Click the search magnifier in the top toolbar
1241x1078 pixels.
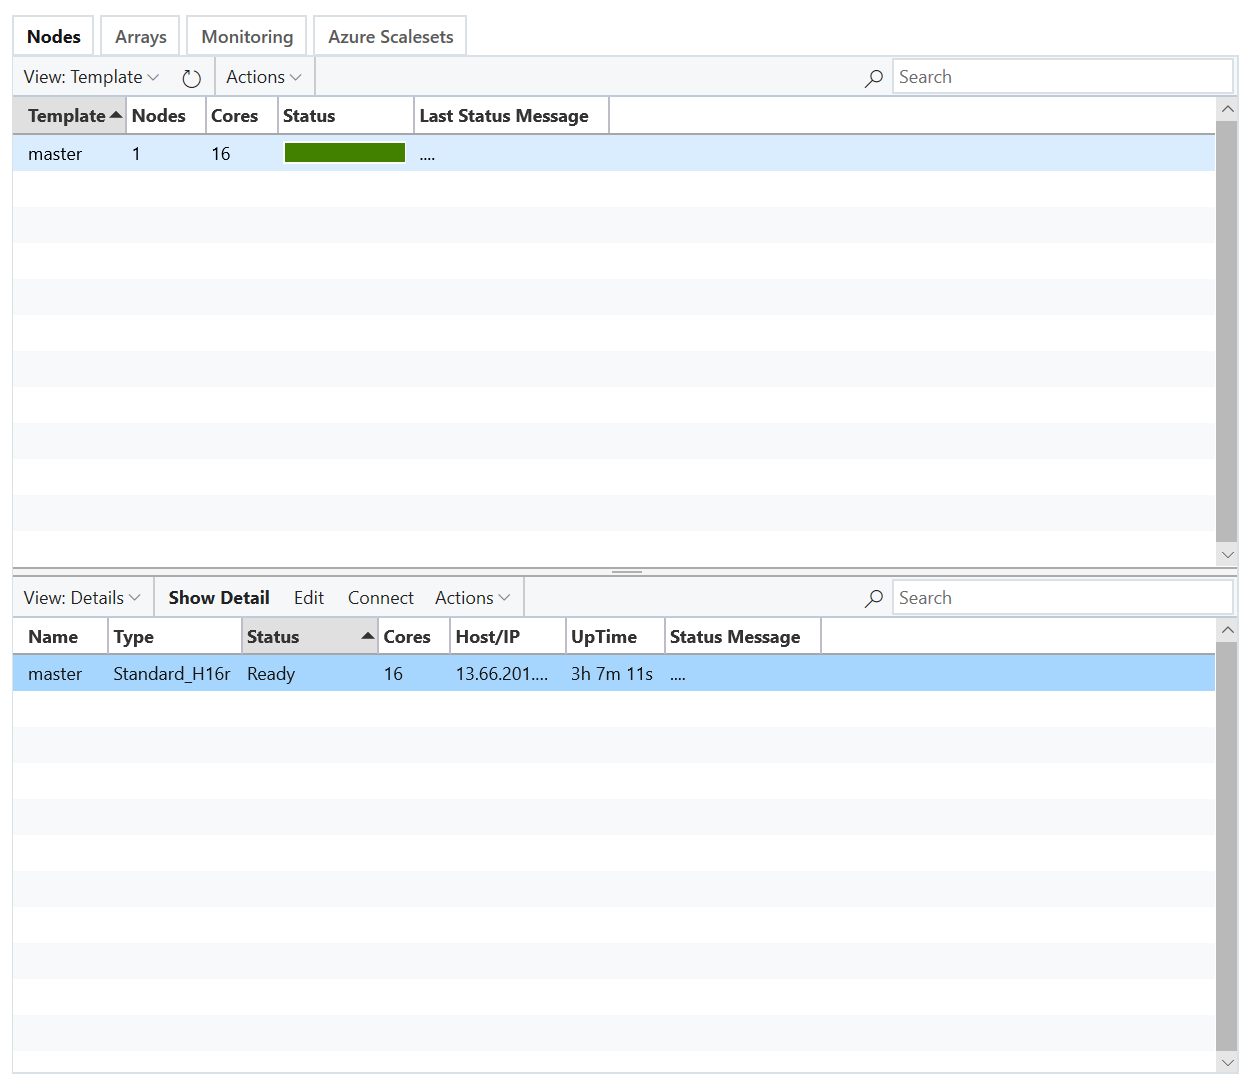(874, 76)
